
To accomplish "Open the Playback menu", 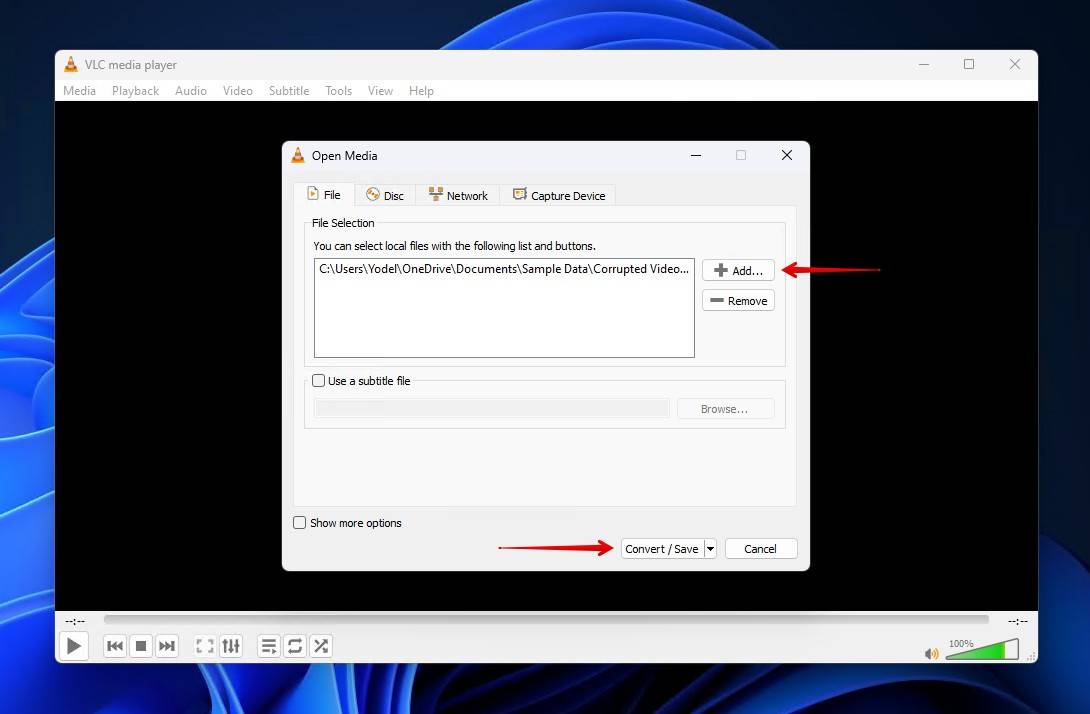I will [136, 90].
